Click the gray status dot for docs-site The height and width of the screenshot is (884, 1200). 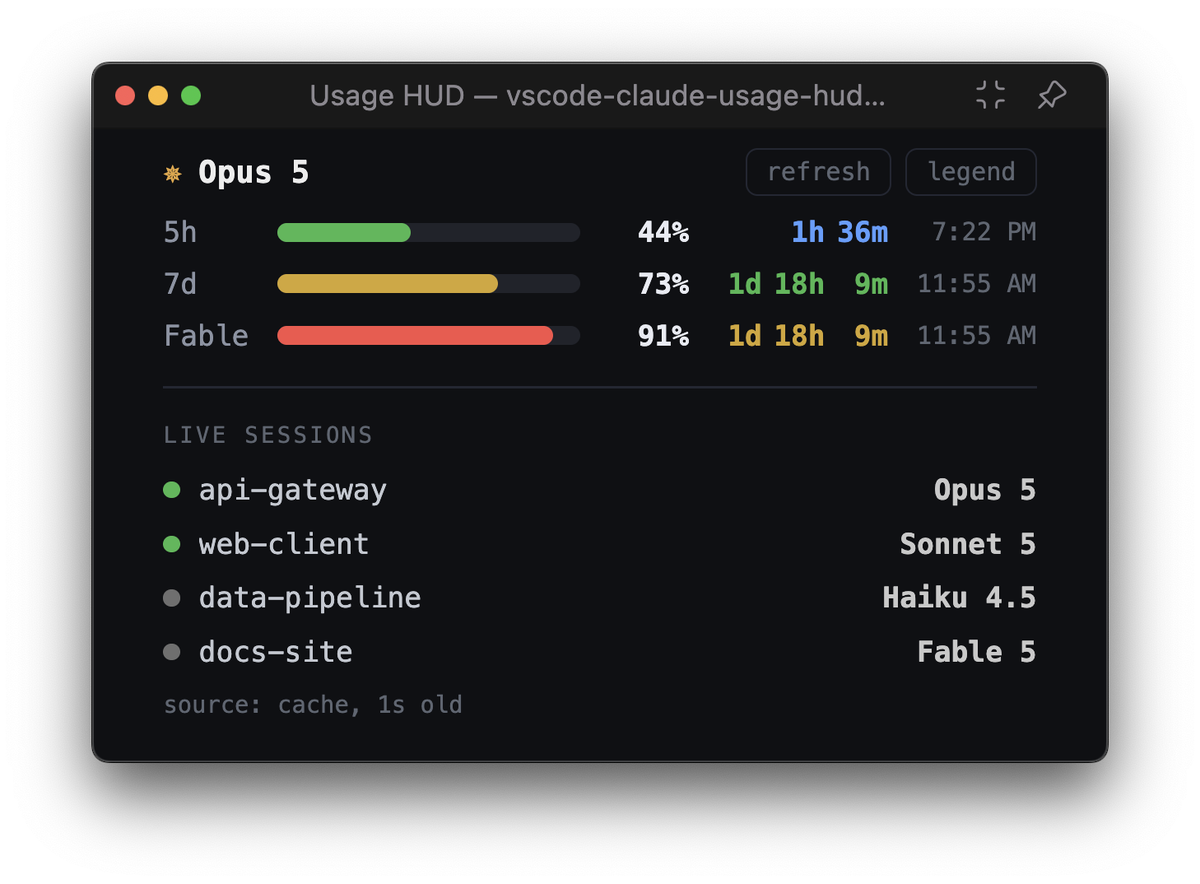tap(172, 652)
